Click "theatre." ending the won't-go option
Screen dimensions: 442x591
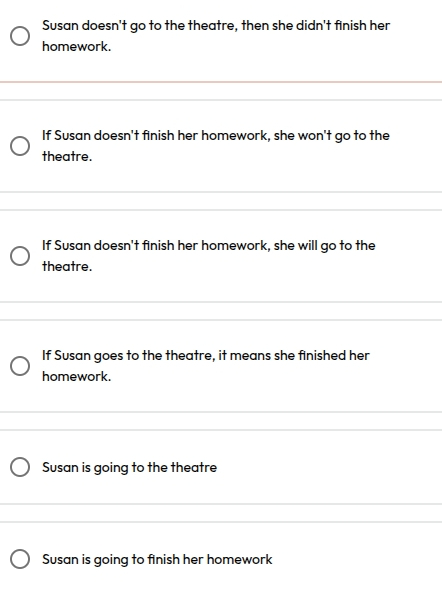tap(67, 156)
